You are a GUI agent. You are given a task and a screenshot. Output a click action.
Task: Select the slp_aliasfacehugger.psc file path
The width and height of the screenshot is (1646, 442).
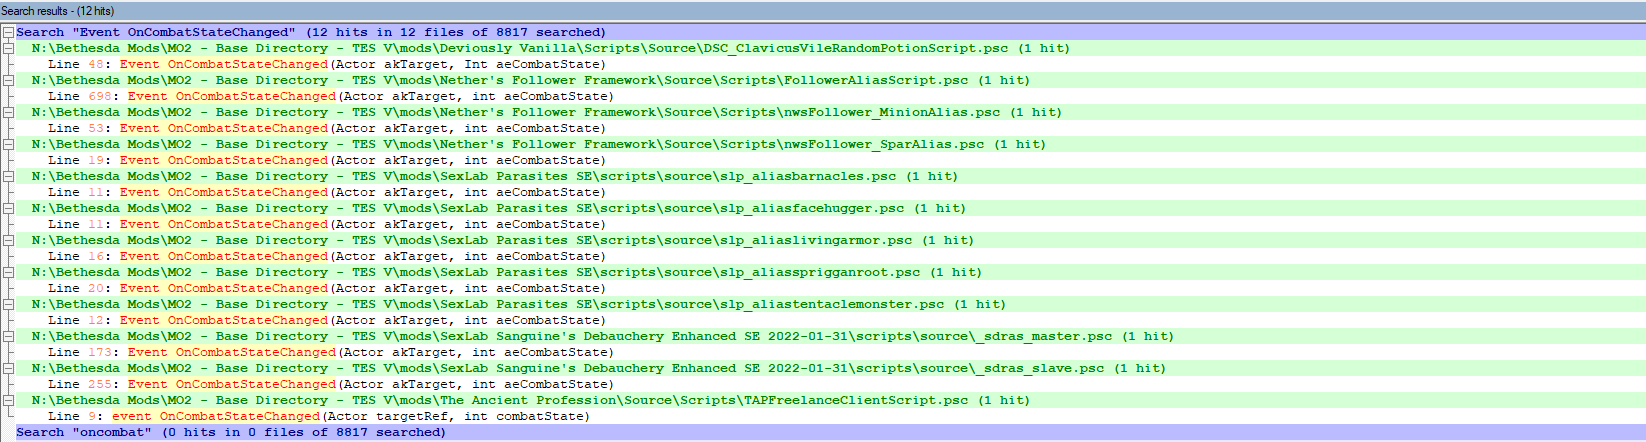pos(498,208)
